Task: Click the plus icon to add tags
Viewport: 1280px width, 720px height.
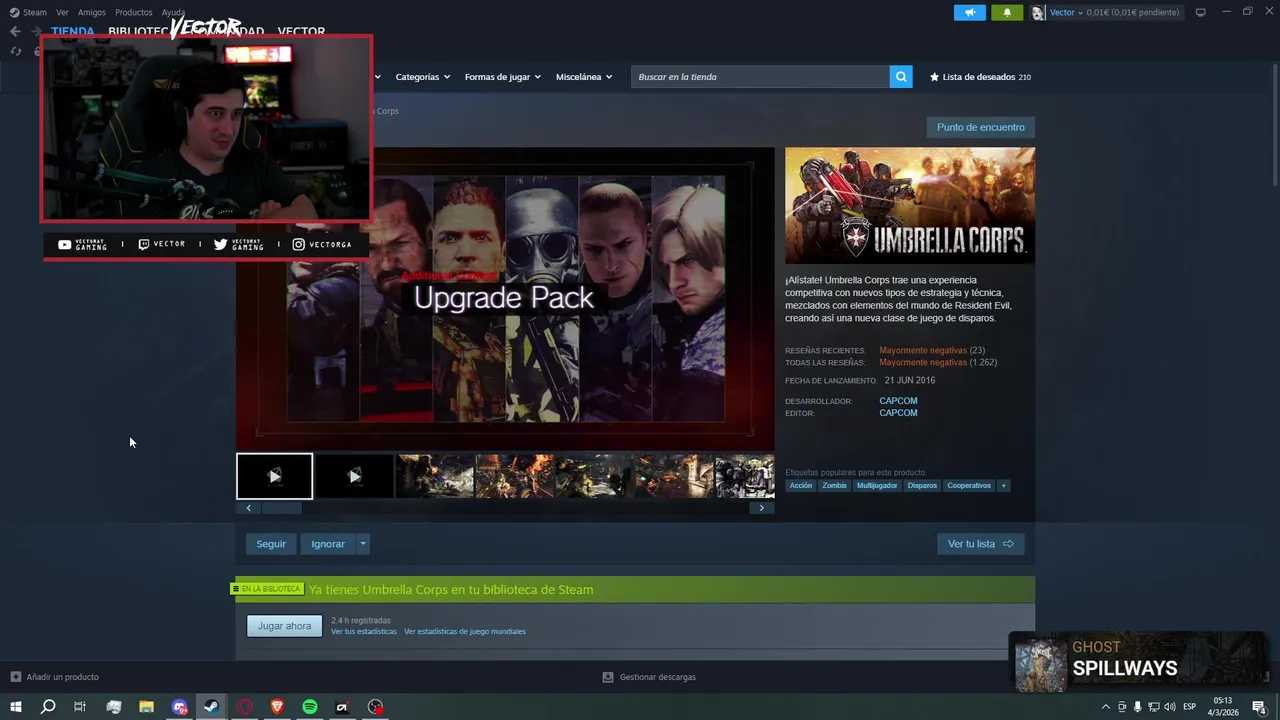Action: click(1003, 486)
